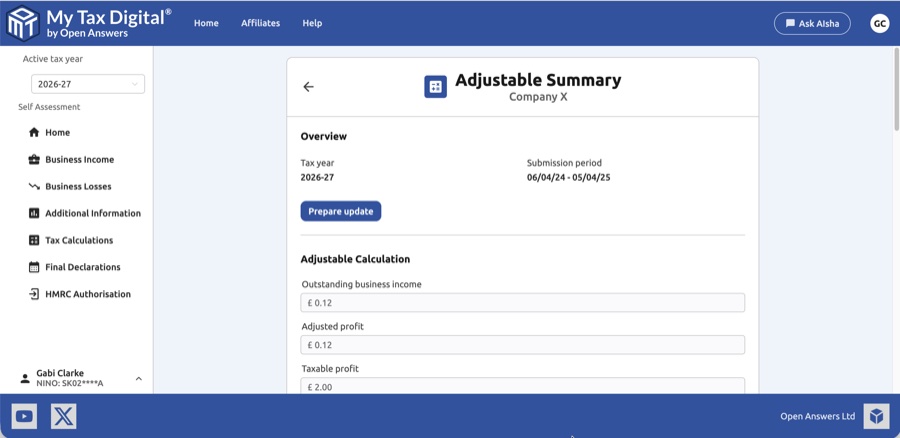900x438 pixels.
Task: Open Final Declarations in sidebar
Action: coord(83,267)
